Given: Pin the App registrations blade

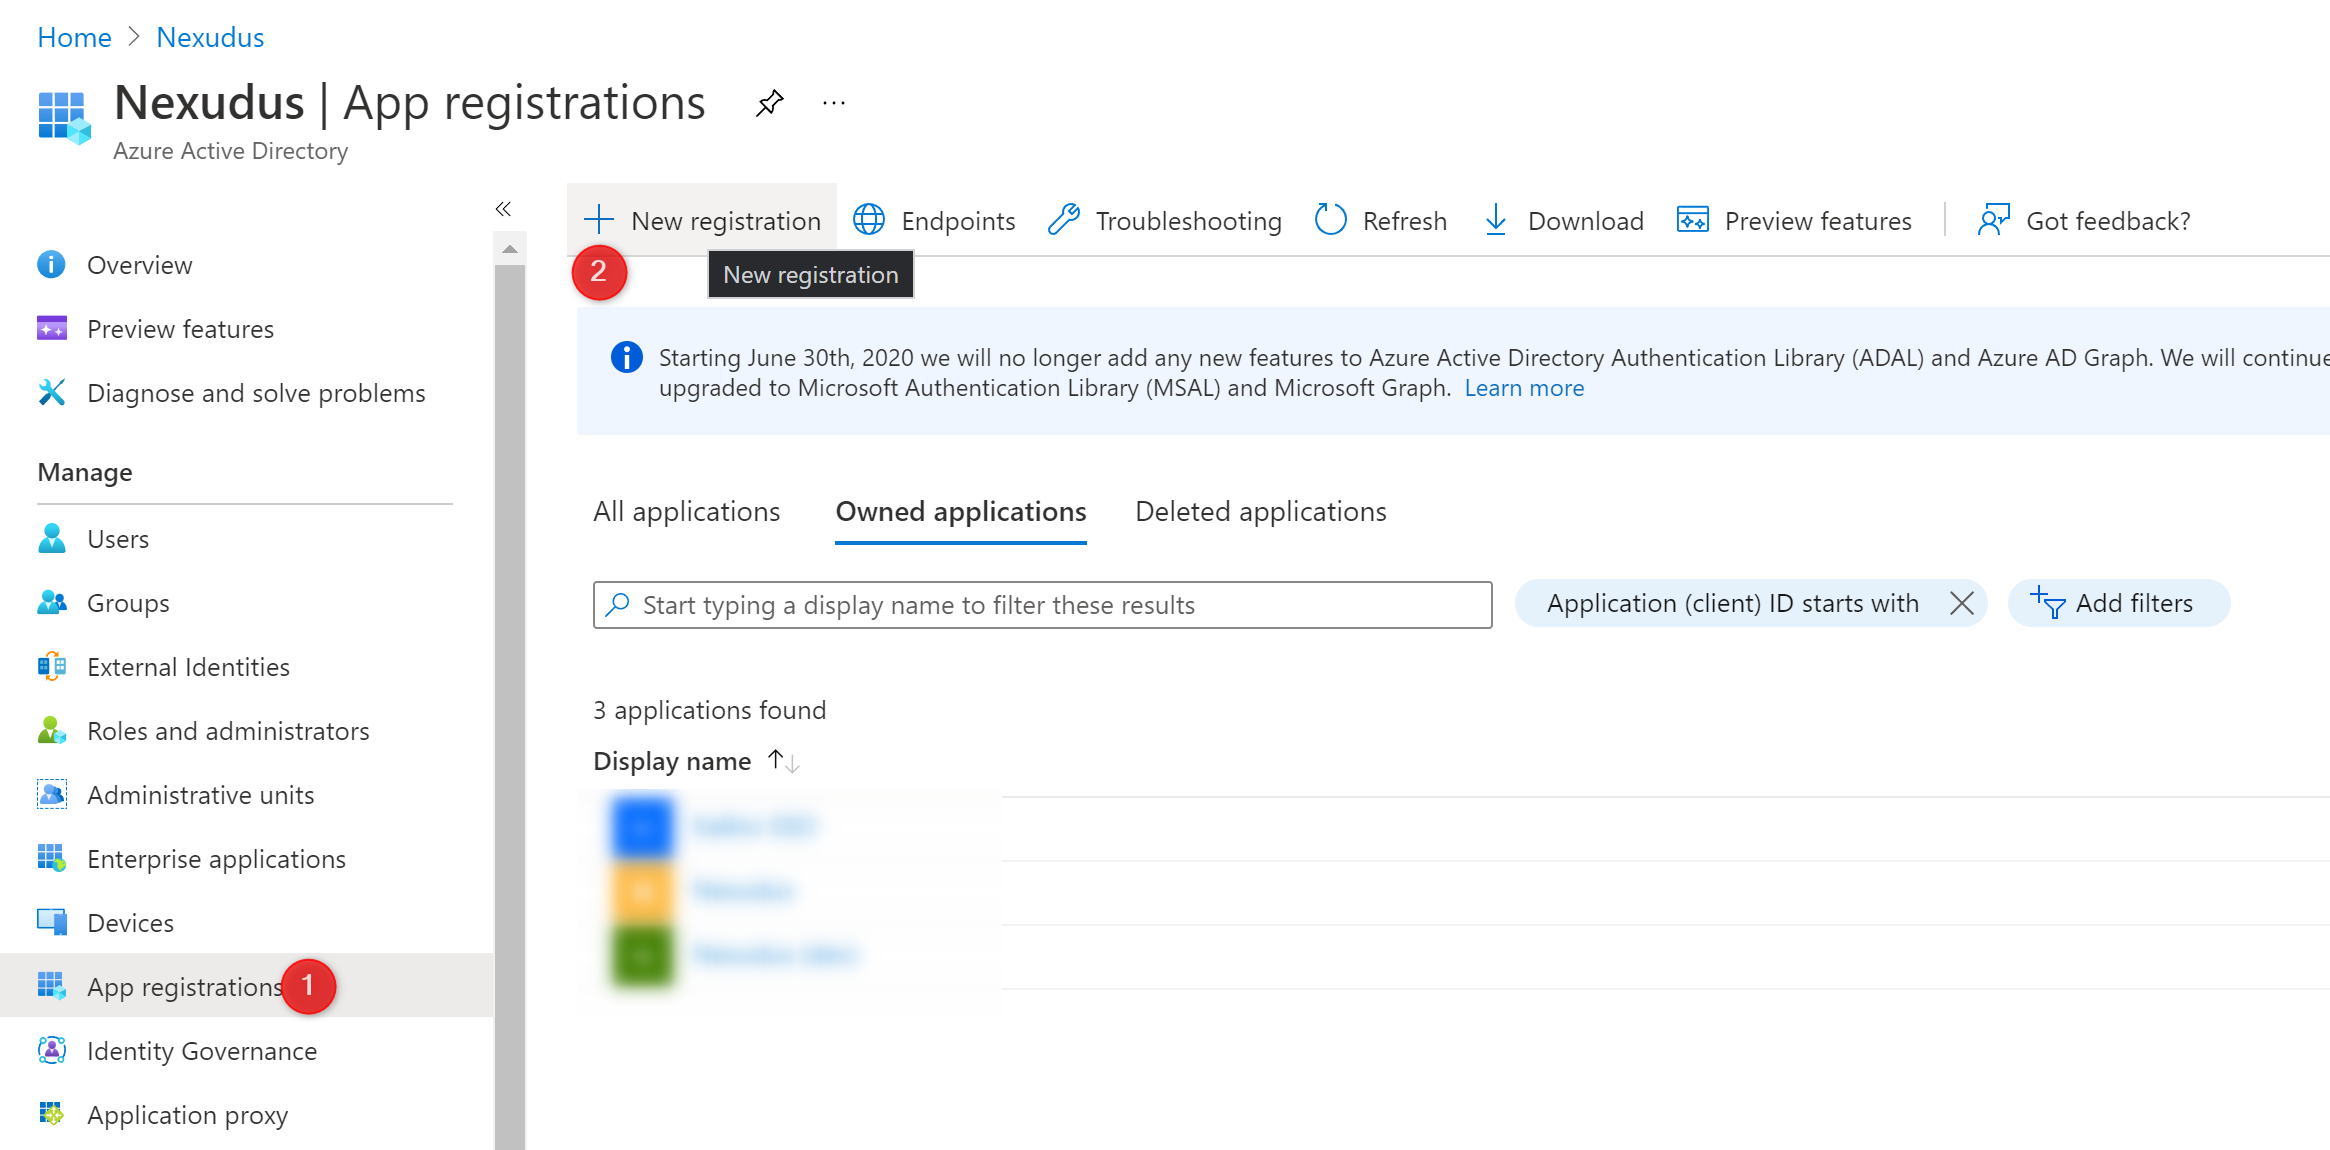Looking at the screenshot, I should tap(769, 103).
